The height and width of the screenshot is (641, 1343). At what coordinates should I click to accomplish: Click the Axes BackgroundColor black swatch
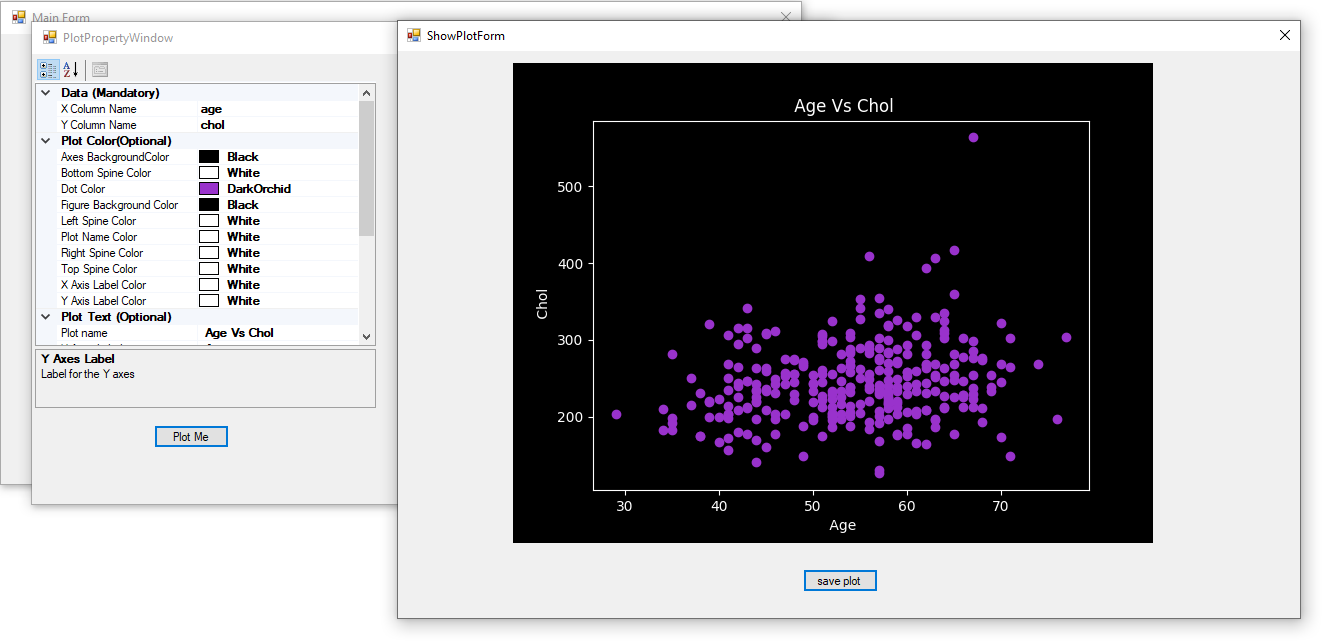click(209, 157)
